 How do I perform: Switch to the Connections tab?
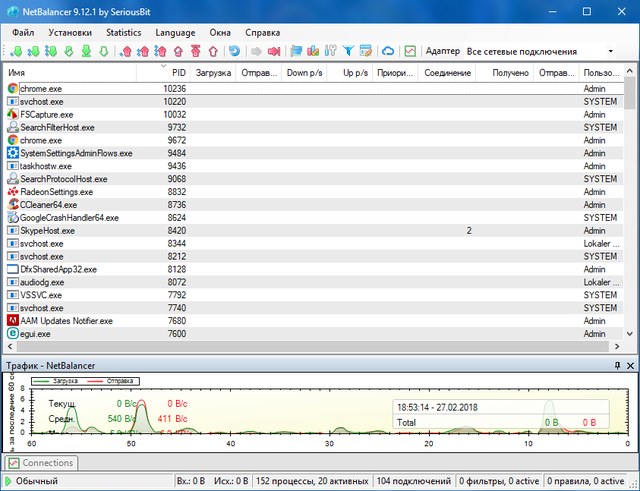41,463
